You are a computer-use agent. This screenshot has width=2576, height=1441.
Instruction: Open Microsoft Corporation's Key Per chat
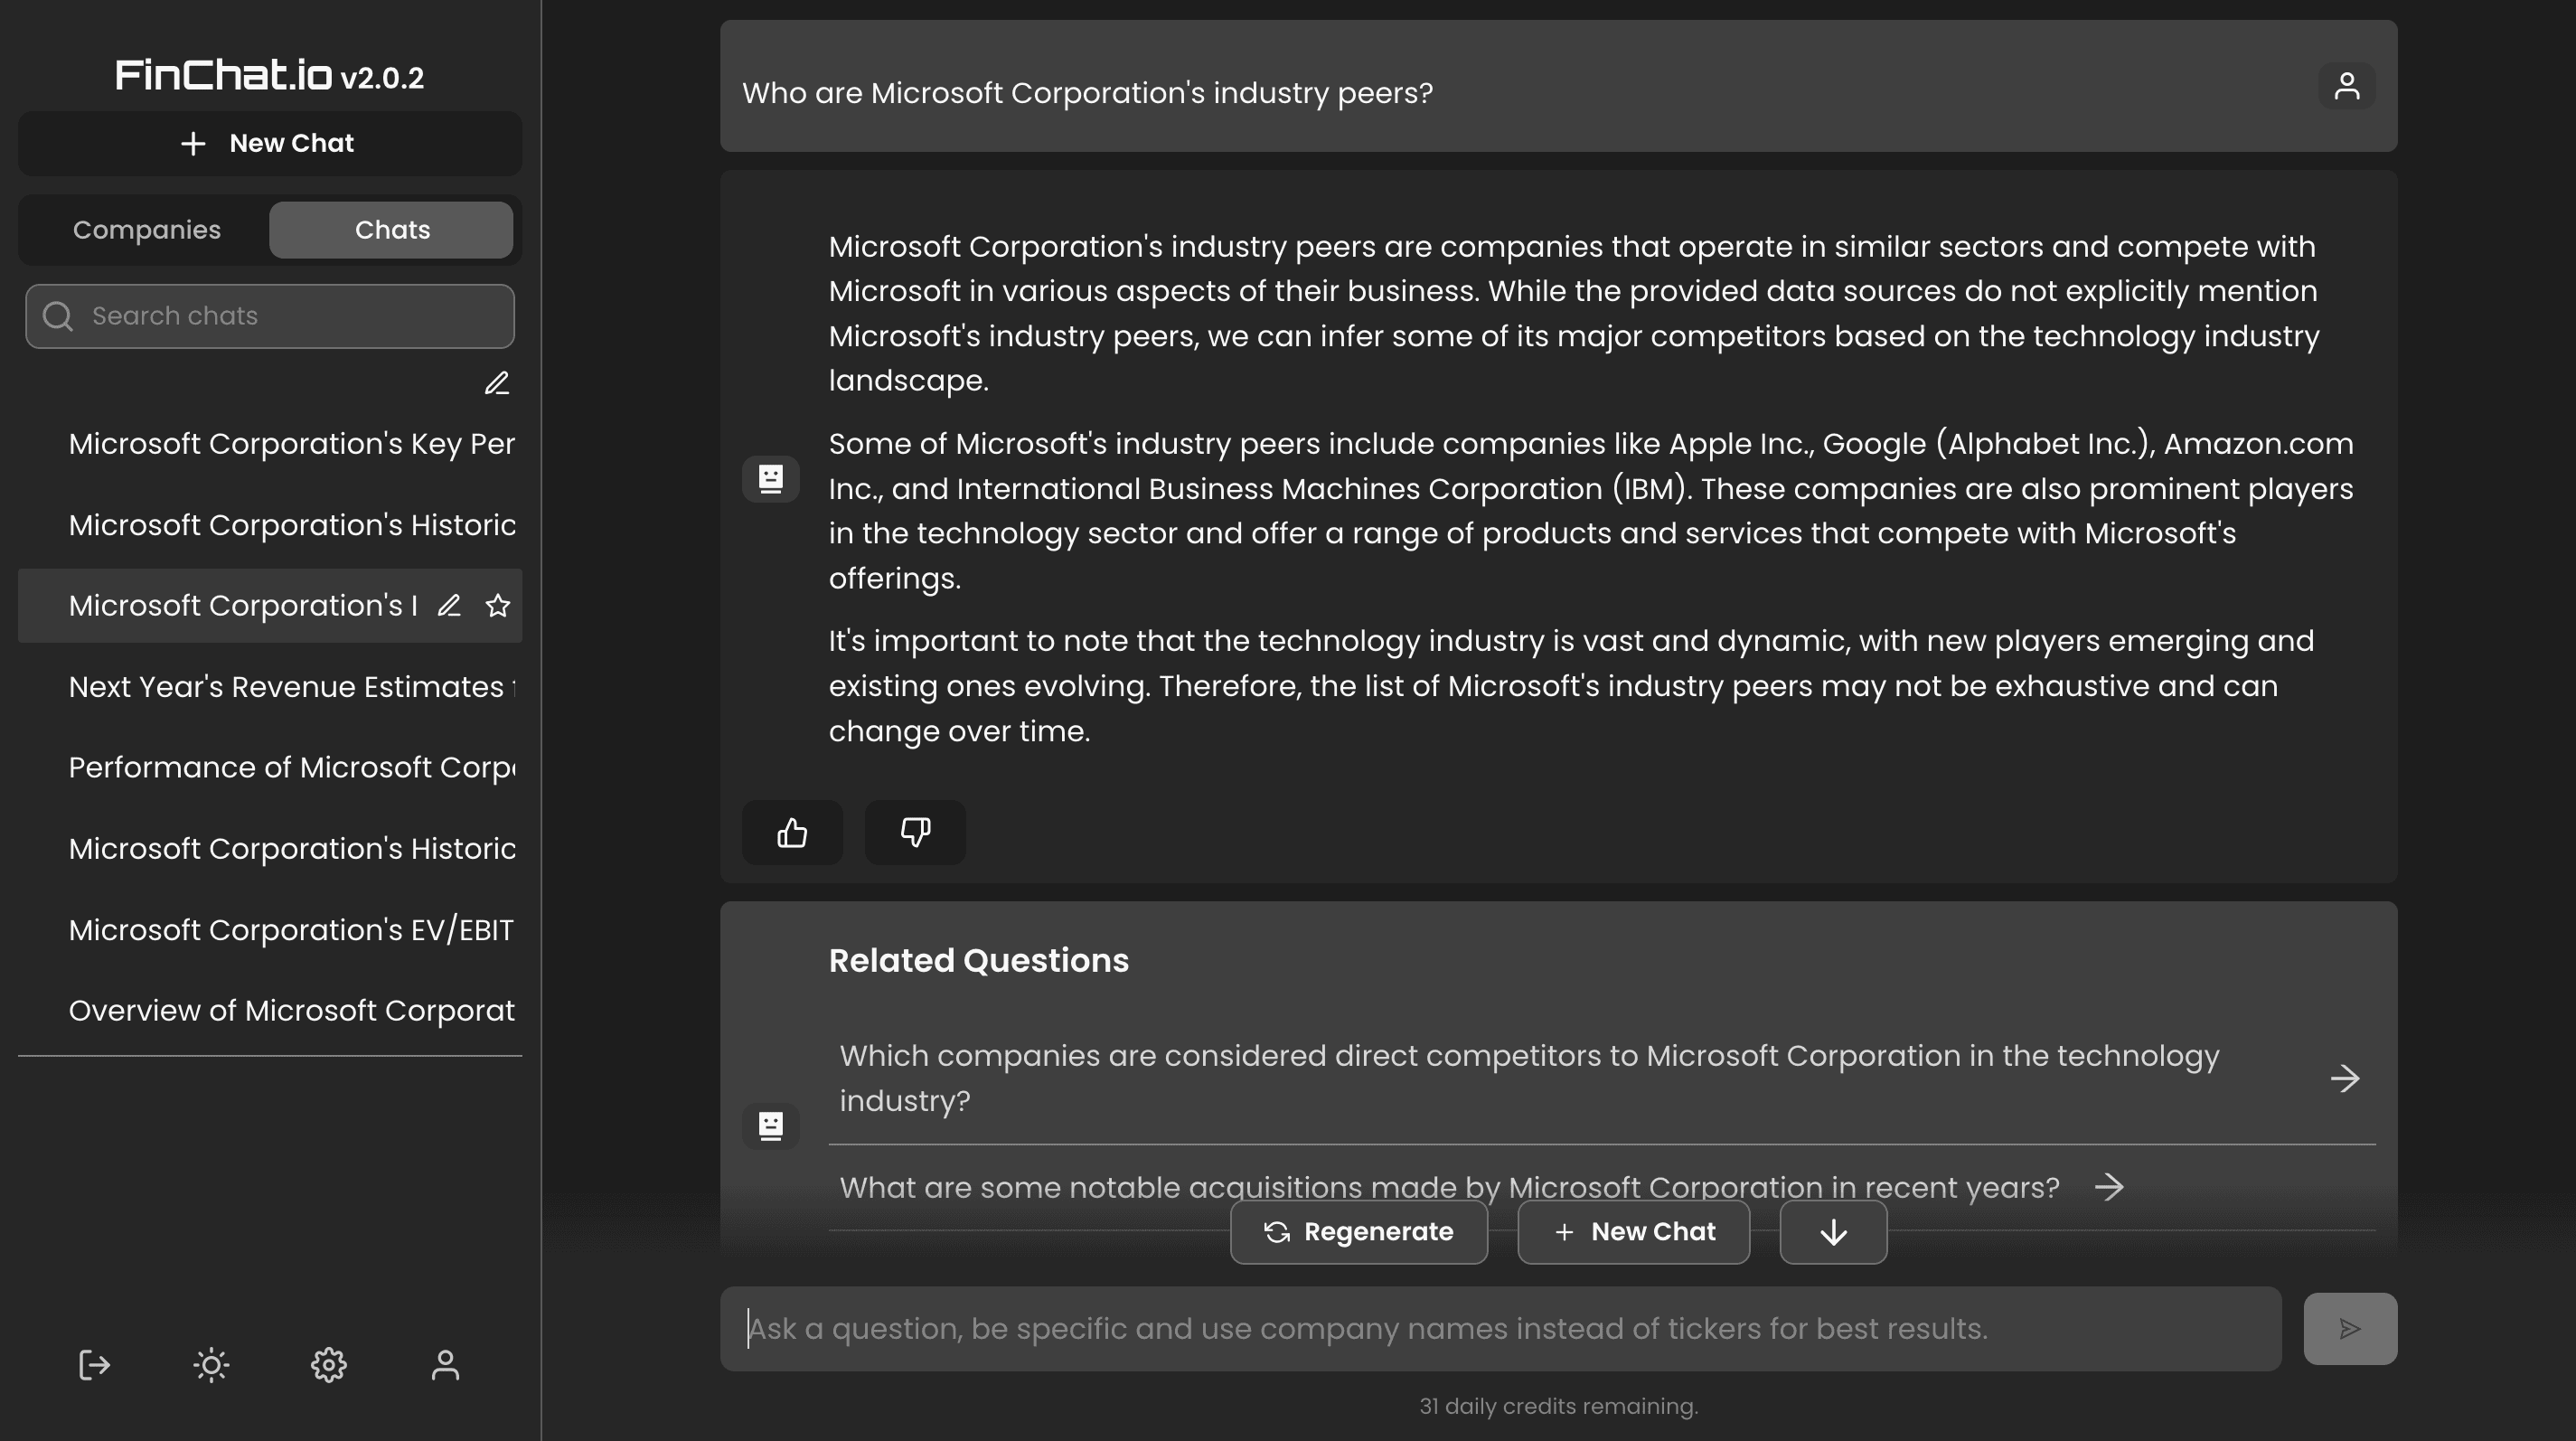point(270,443)
